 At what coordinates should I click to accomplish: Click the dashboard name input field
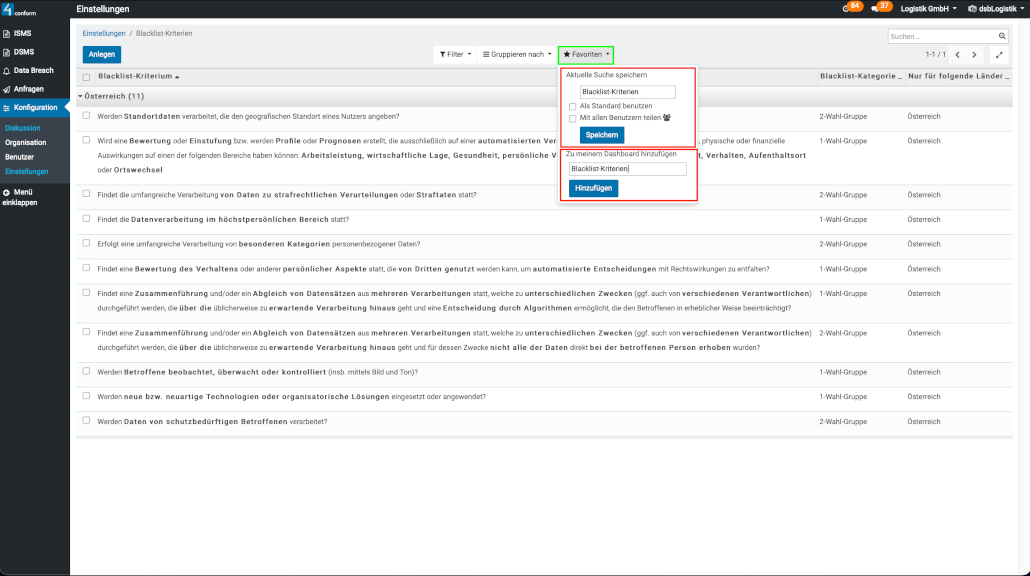coord(626,169)
